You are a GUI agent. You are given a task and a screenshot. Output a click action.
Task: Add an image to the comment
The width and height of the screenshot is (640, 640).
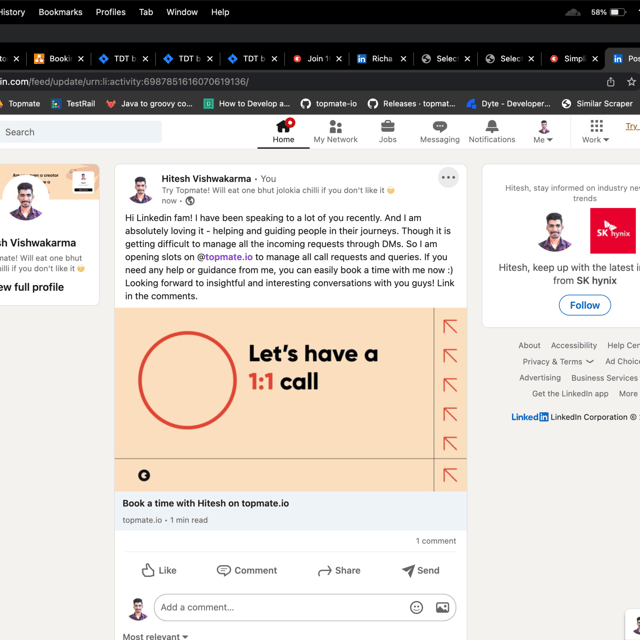[442, 607]
